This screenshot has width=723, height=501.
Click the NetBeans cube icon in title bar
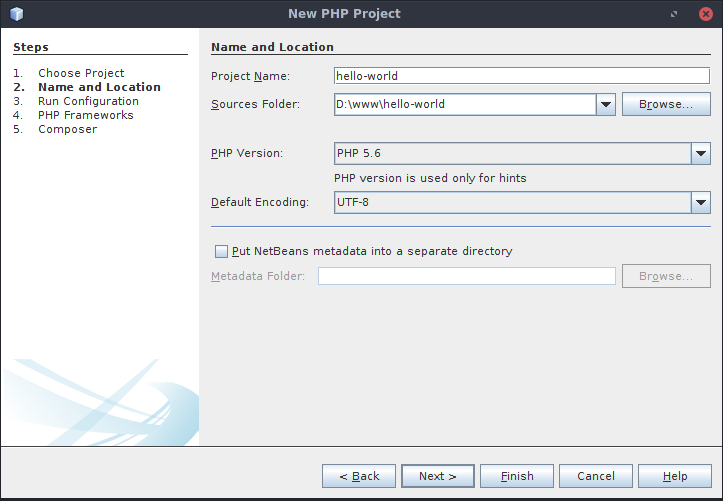pyautogui.click(x=17, y=14)
